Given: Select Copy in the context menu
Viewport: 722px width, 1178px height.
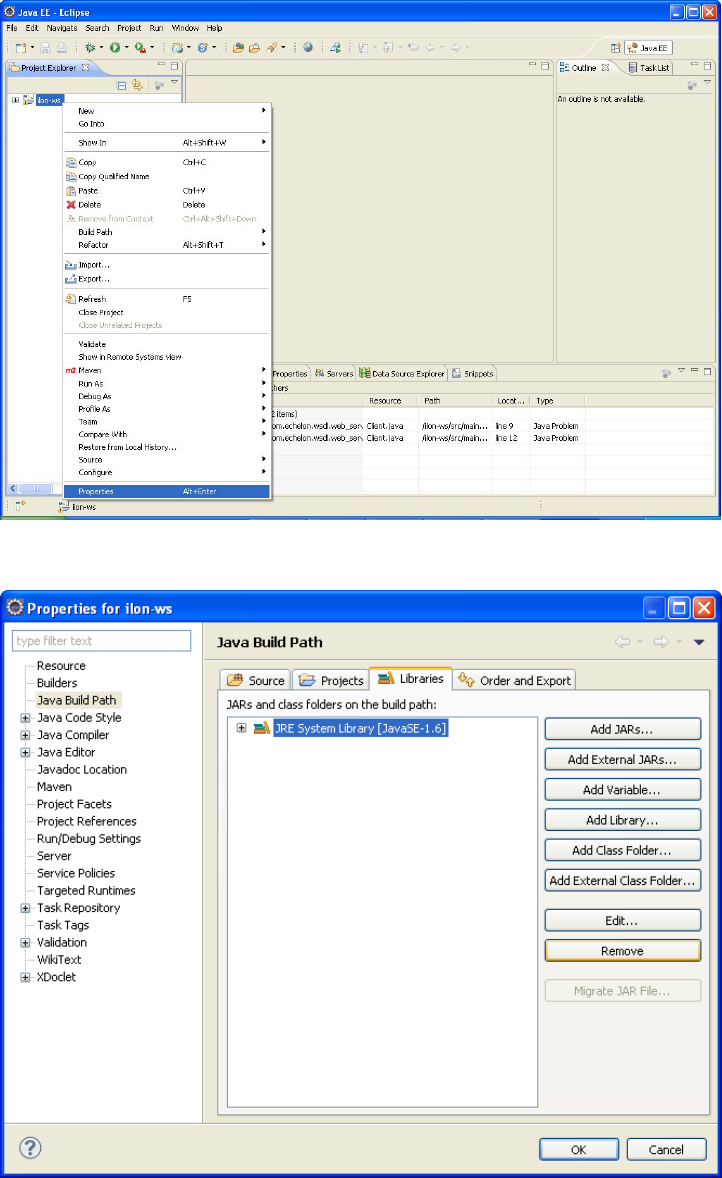Looking at the screenshot, I should [167, 162].
